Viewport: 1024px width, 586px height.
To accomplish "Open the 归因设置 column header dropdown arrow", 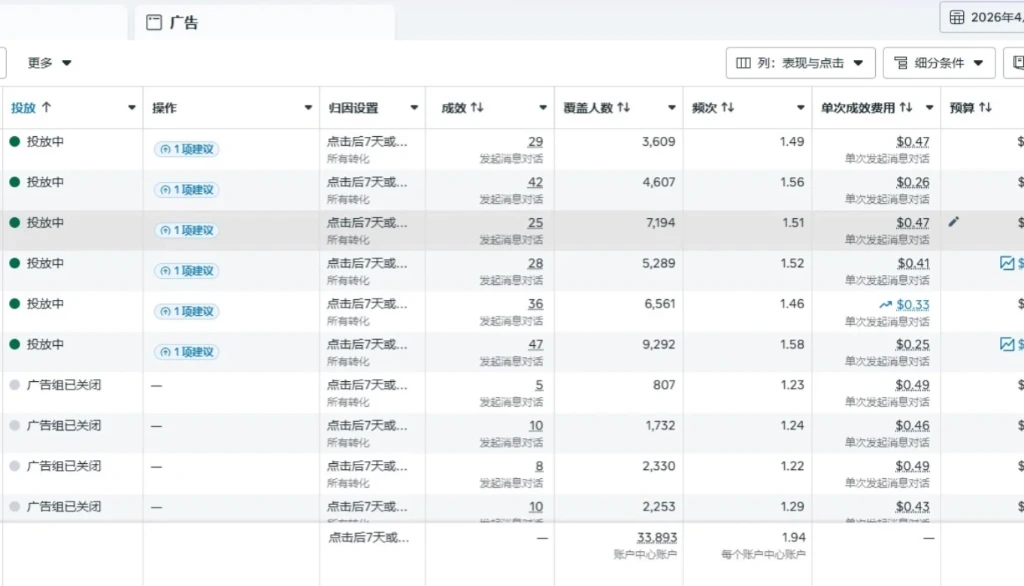I will click(x=413, y=108).
